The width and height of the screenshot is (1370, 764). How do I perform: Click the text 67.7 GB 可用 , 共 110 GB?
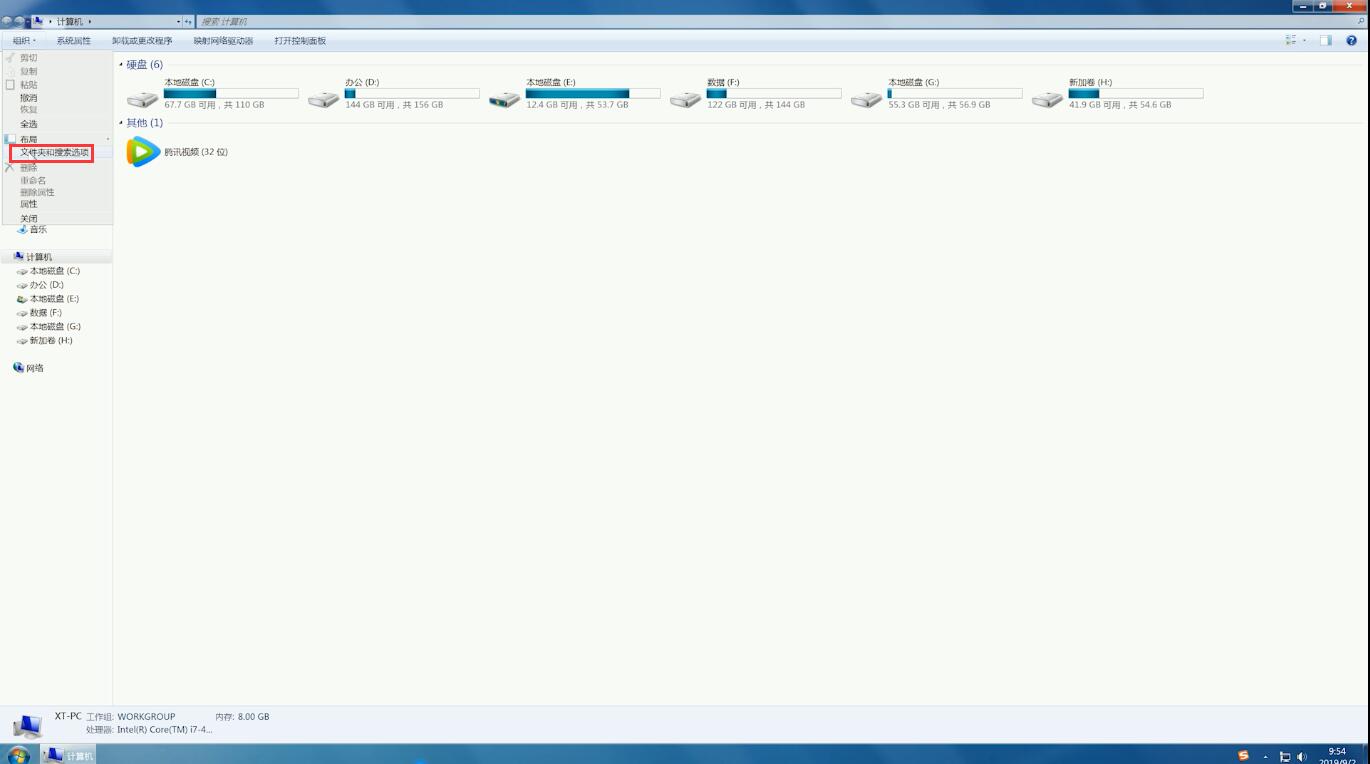tap(214, 105)
